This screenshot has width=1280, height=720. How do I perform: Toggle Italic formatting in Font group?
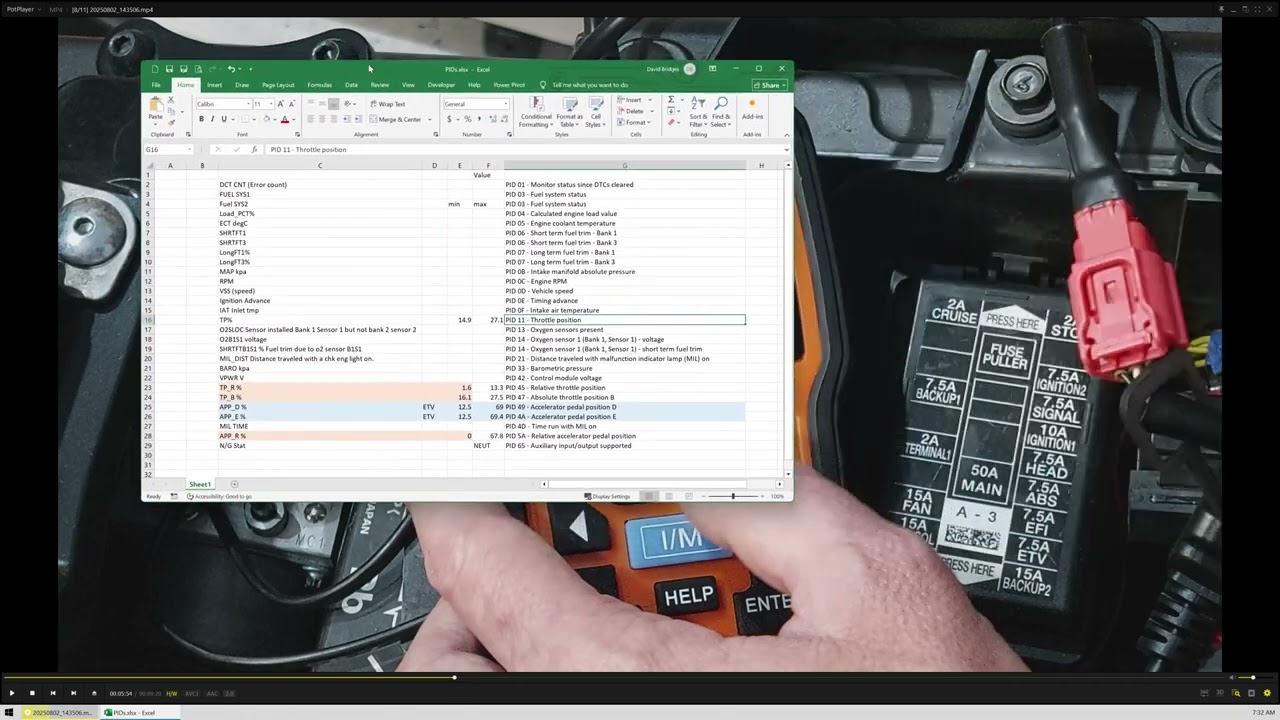pos(212,119)
